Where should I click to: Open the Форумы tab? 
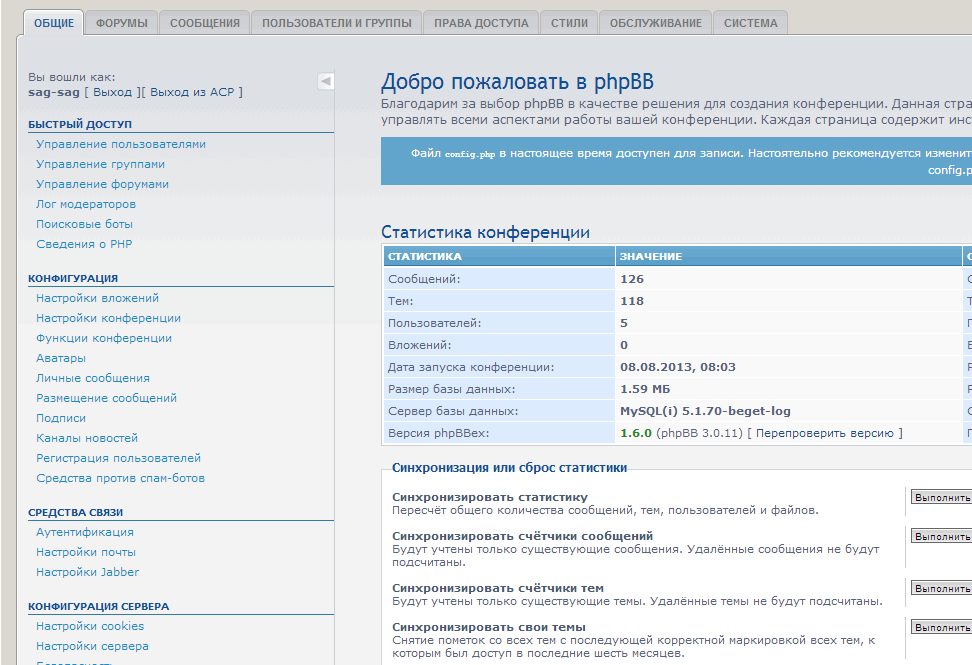coord(121,23)
